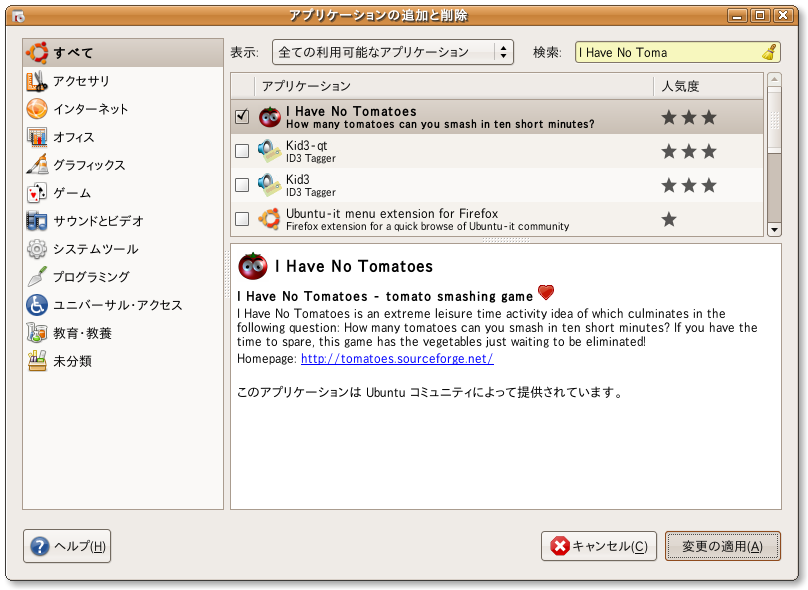
Task: Click the single-star rating of the Ubuntu-it row
Action: [669, 220]
